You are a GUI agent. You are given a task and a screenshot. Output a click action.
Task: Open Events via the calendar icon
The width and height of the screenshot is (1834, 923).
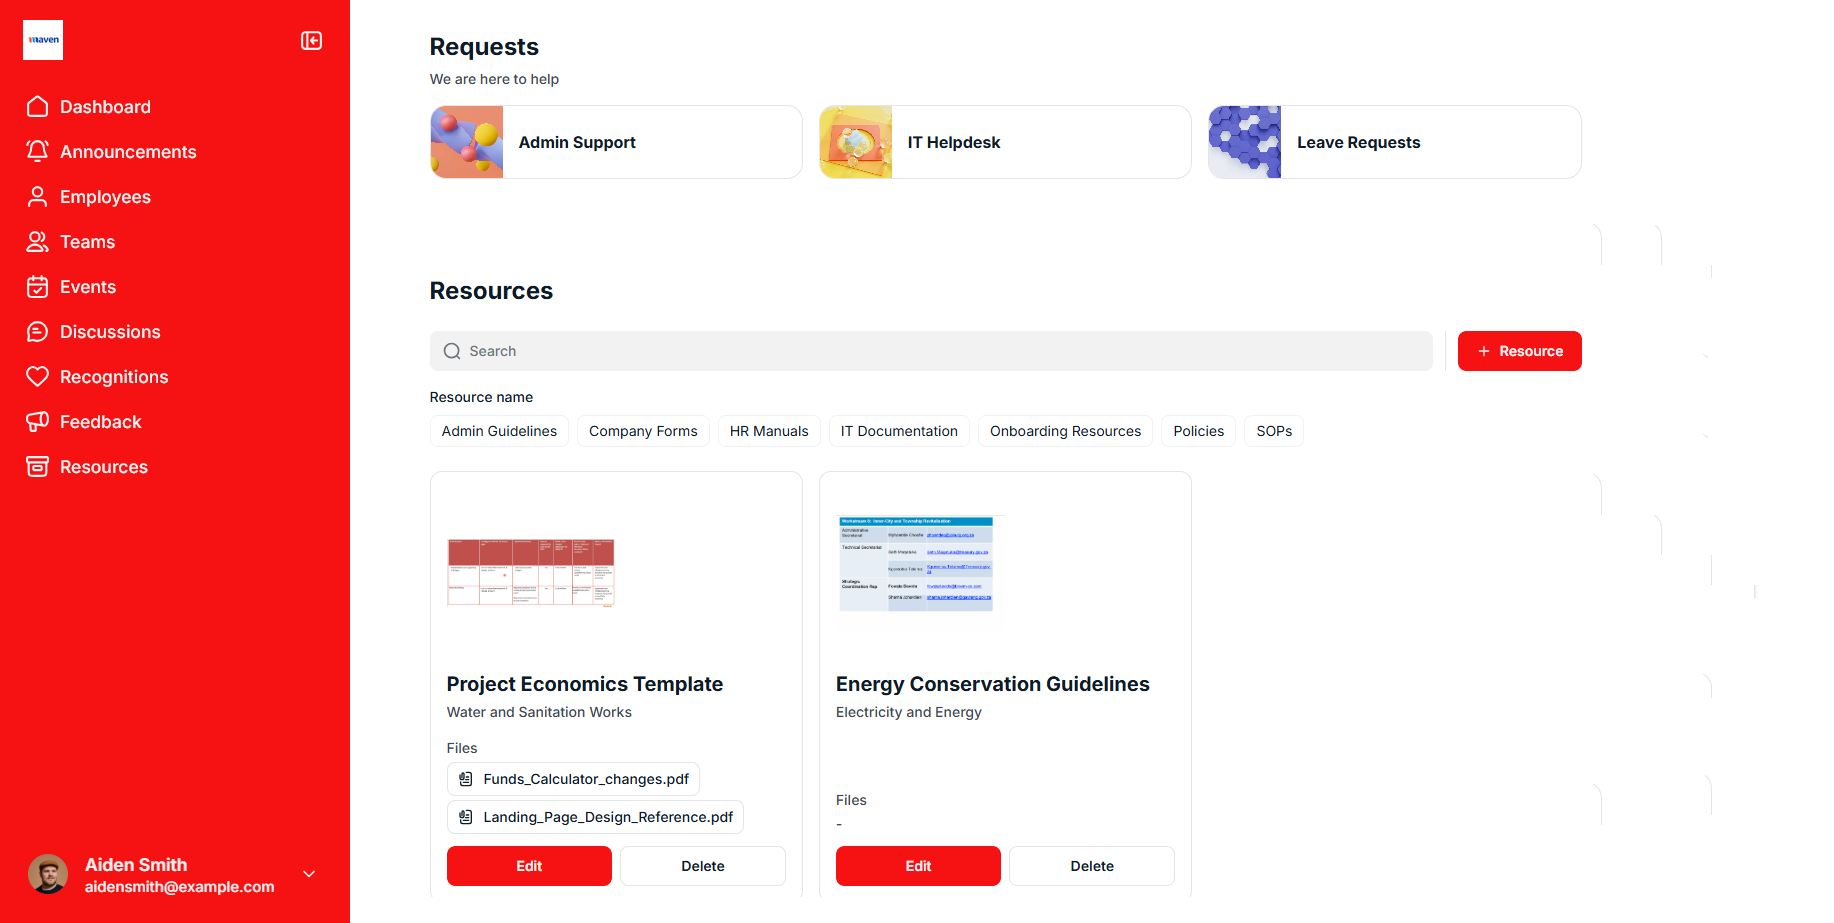click(38, 287)
